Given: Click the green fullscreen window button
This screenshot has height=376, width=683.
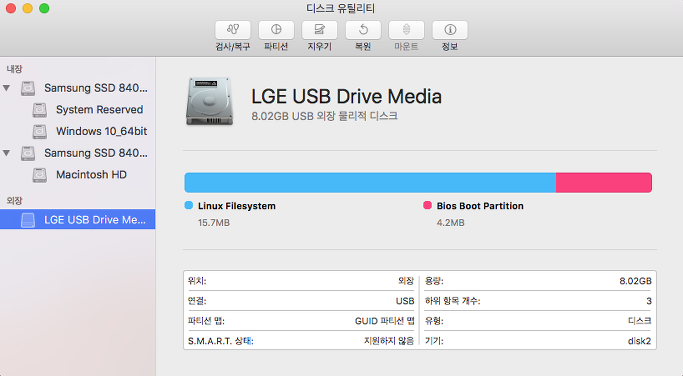Looking at the screenshot, I should (44, 8).
